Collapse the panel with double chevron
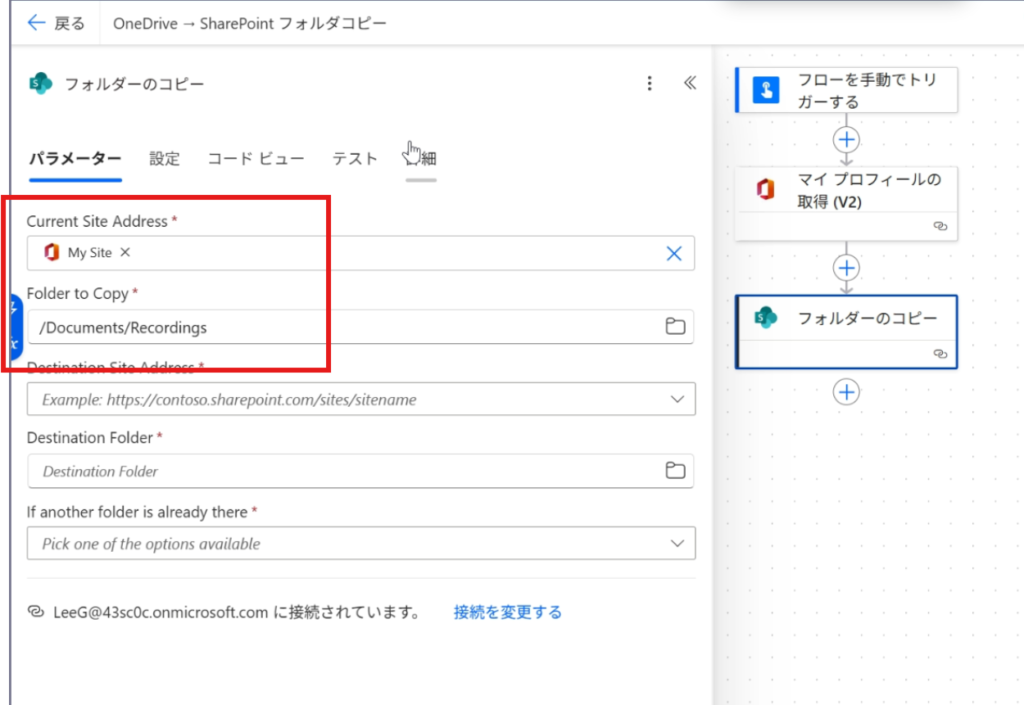Screen dimensions: 1024x705 [689, 84]
